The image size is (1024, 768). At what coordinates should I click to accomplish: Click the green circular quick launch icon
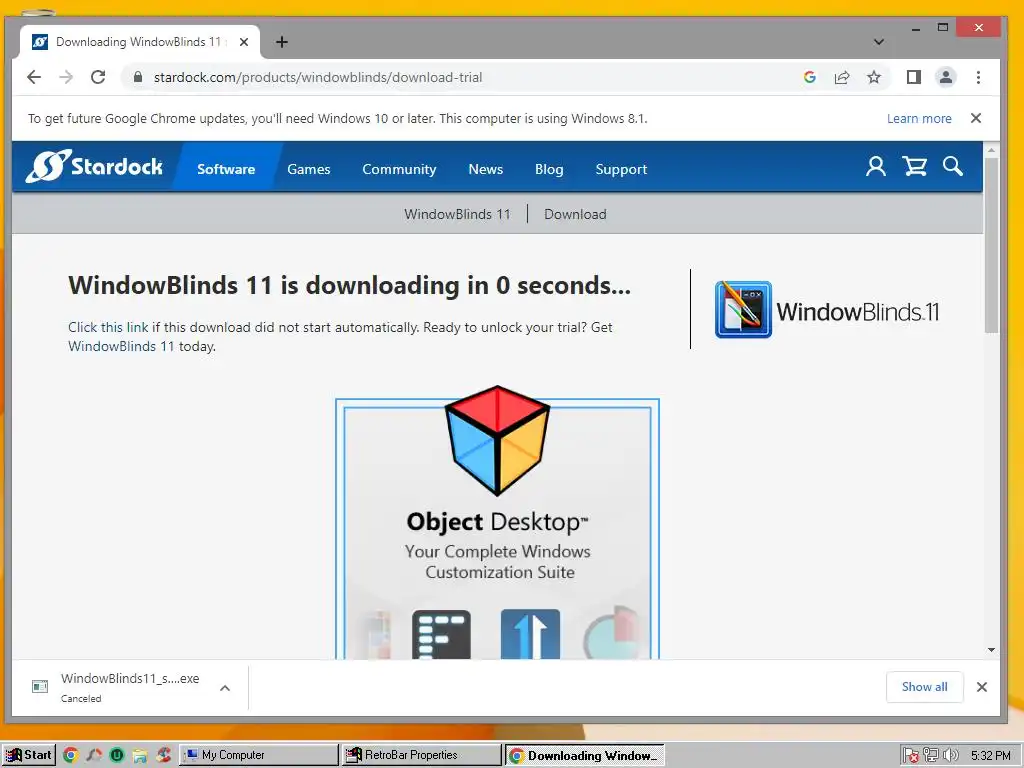click(117, 755)
